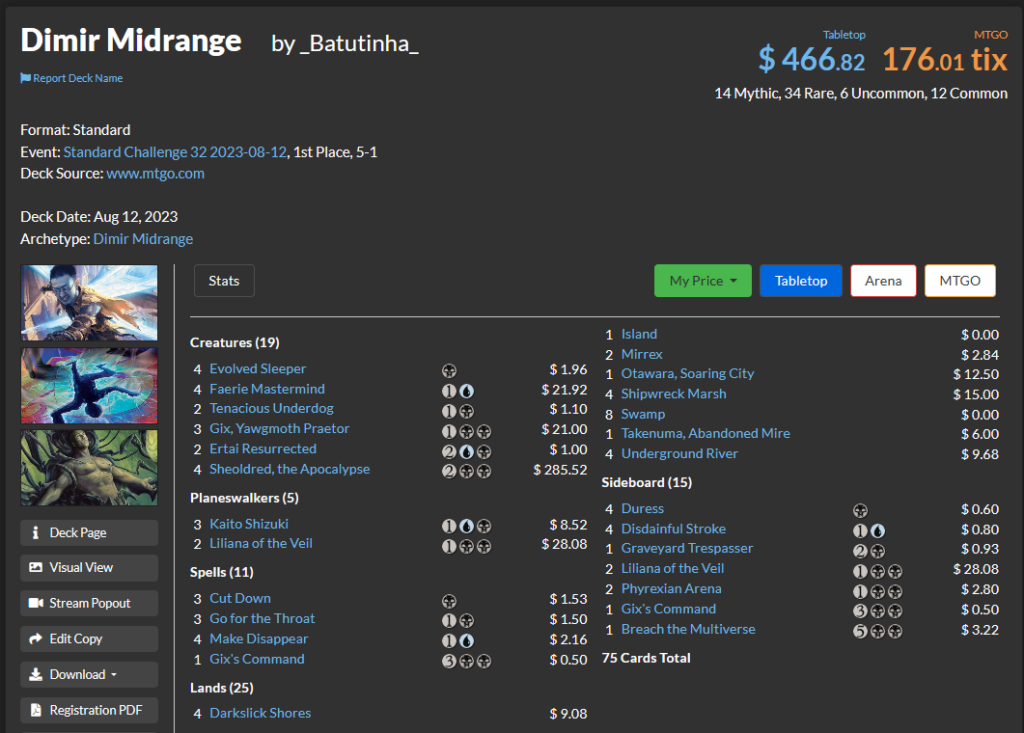The image size is (1024, 733).
Task: Open the Standard Challenge 32 event link
Action: 175,152
